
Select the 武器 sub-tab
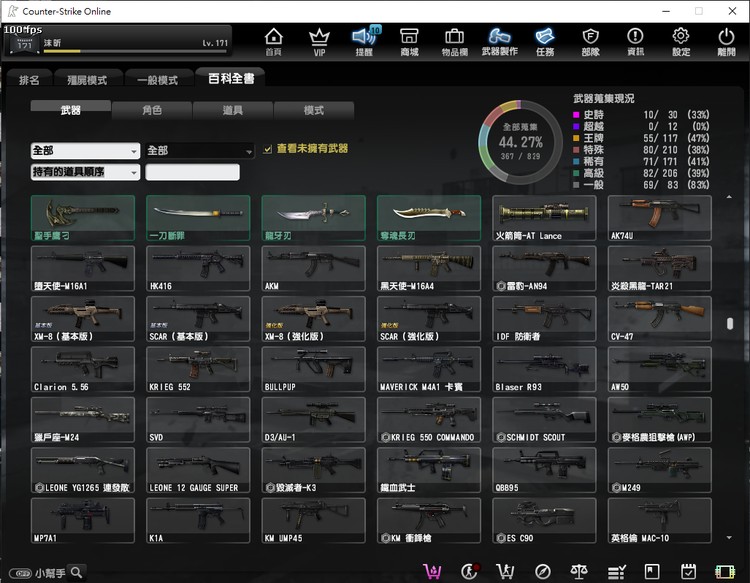(70, 110)
